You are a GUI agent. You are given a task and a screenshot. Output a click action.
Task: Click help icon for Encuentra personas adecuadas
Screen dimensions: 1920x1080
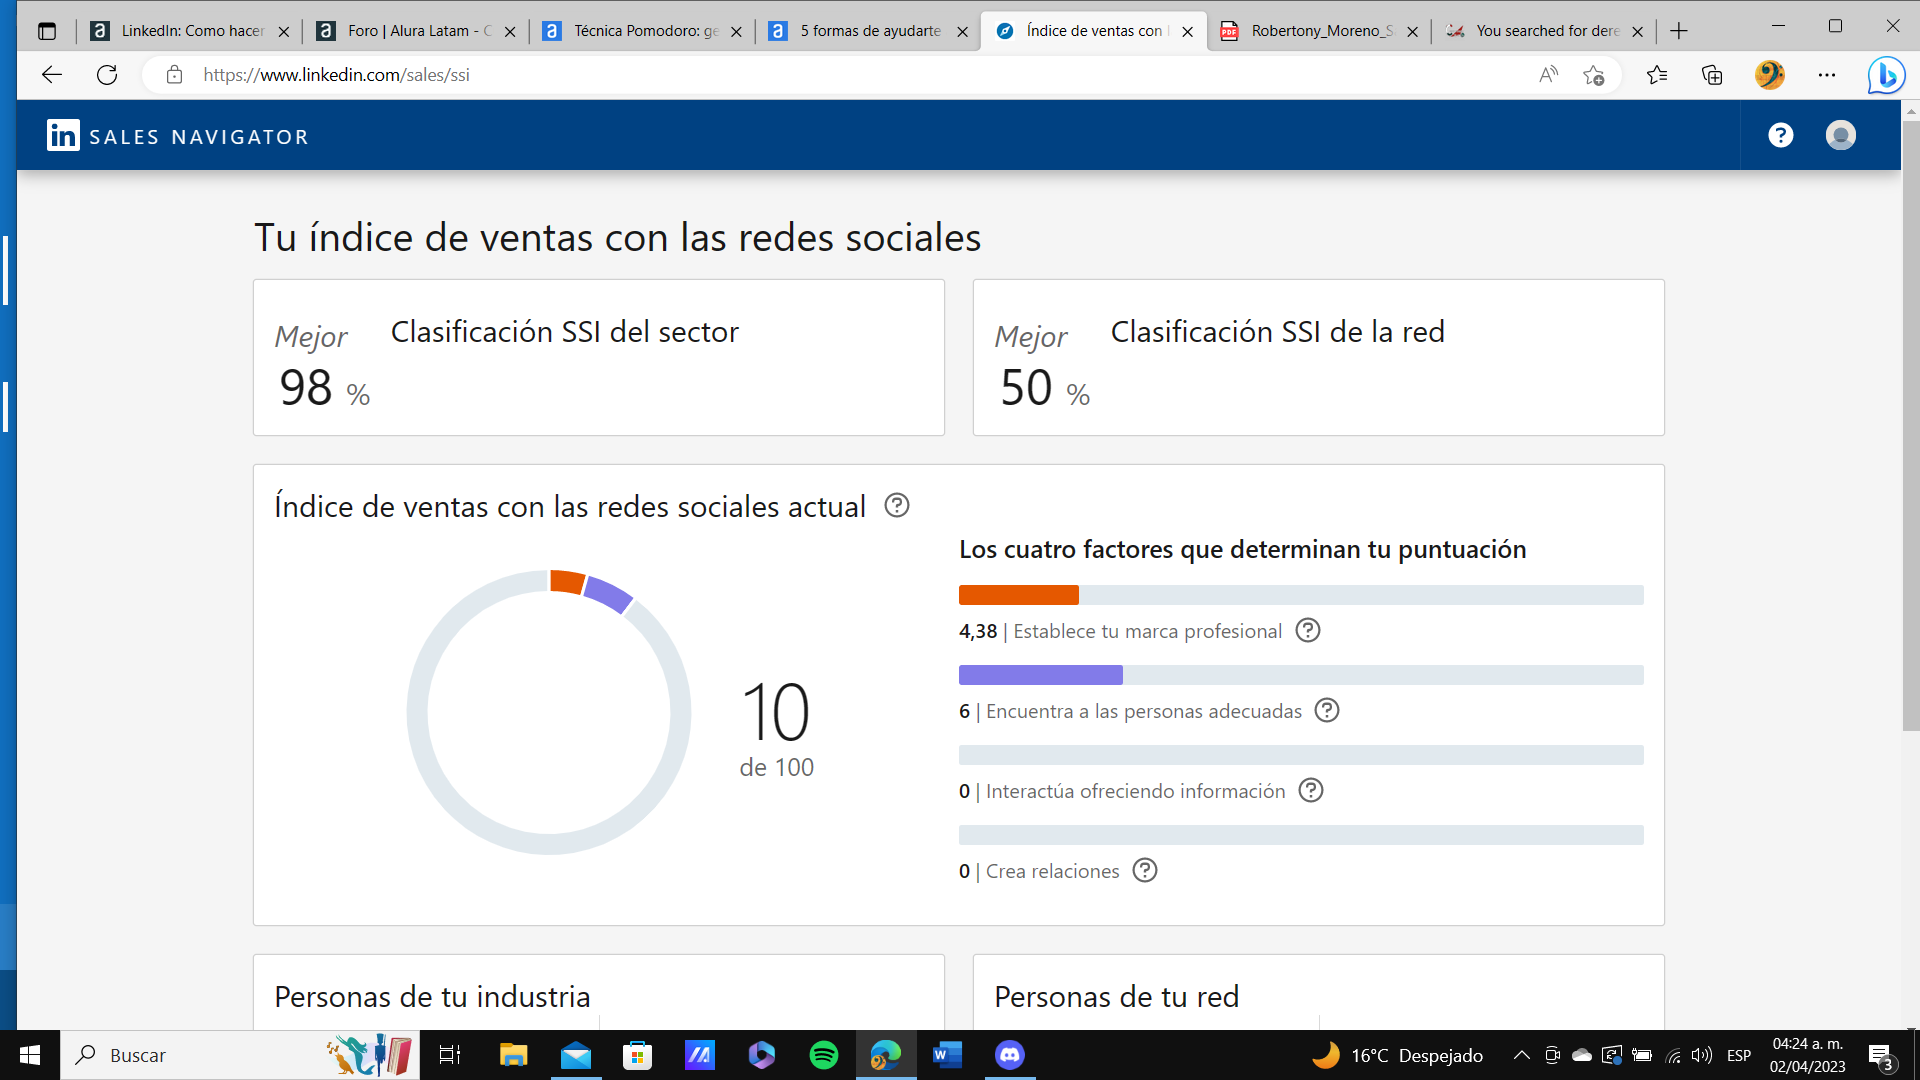[x=1327, y=711]
